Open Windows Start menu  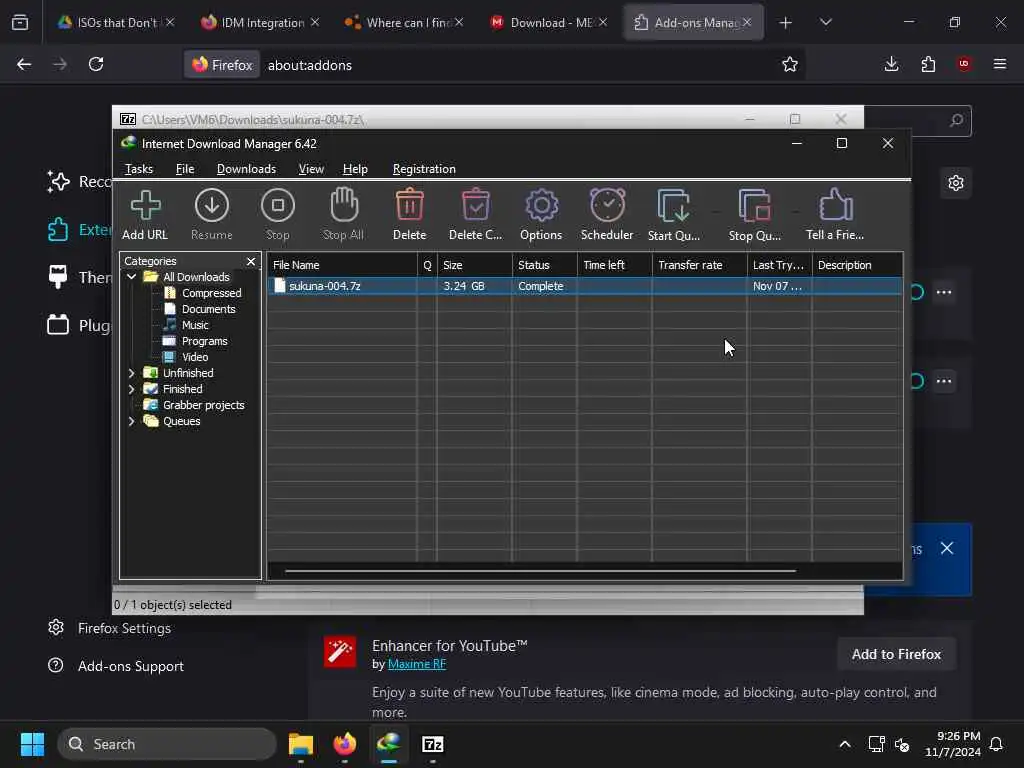32,744
